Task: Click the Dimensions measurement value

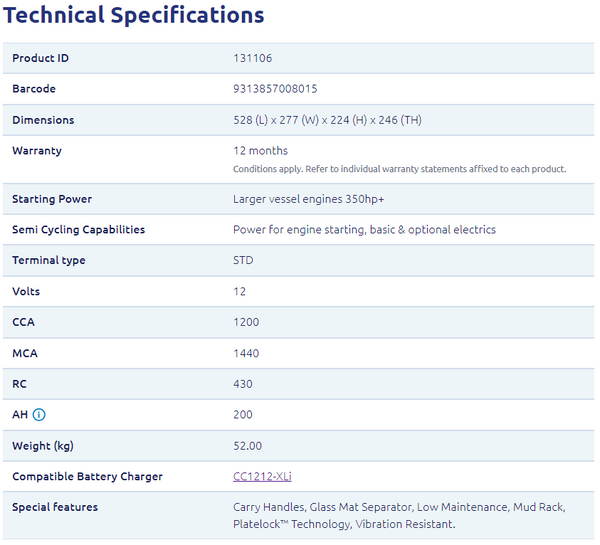Action: [327, 120]
